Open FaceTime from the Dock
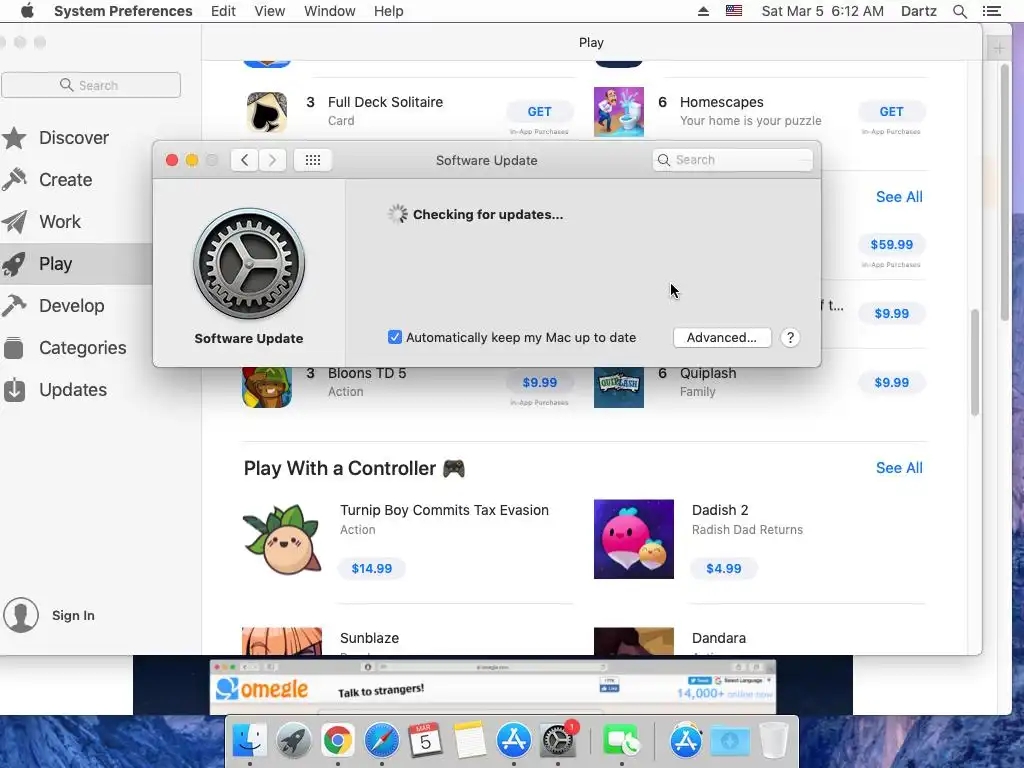1024x768 pixels. click(x=621, y=741)
